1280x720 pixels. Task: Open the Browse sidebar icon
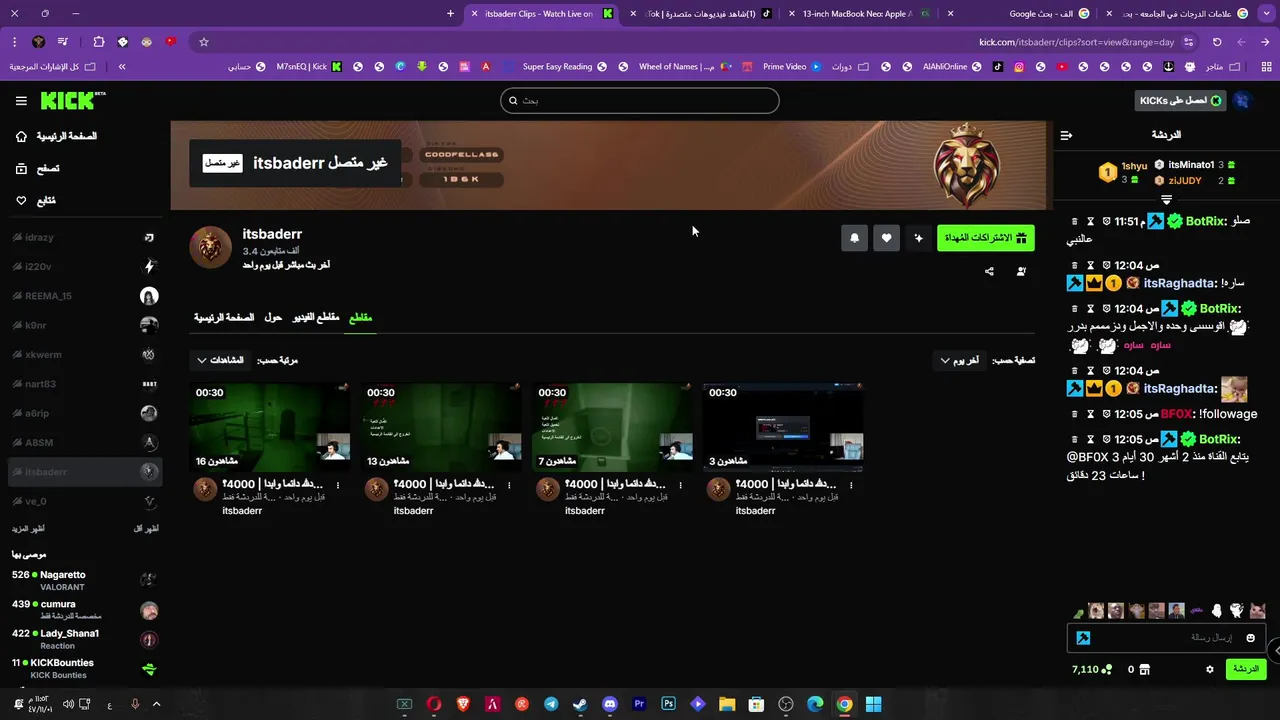point(21,169)
